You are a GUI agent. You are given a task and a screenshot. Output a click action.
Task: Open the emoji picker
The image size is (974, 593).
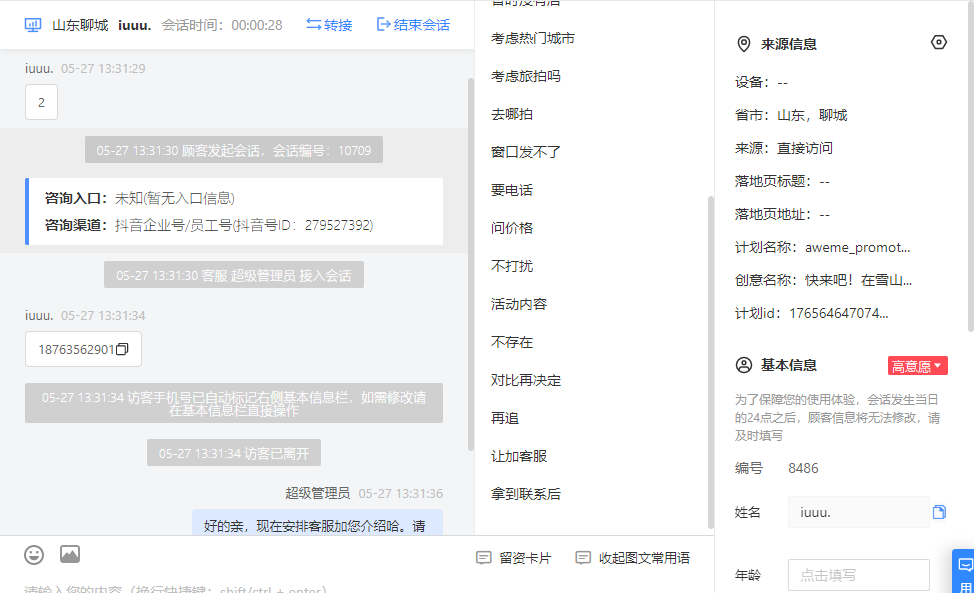tap(34, 555)
